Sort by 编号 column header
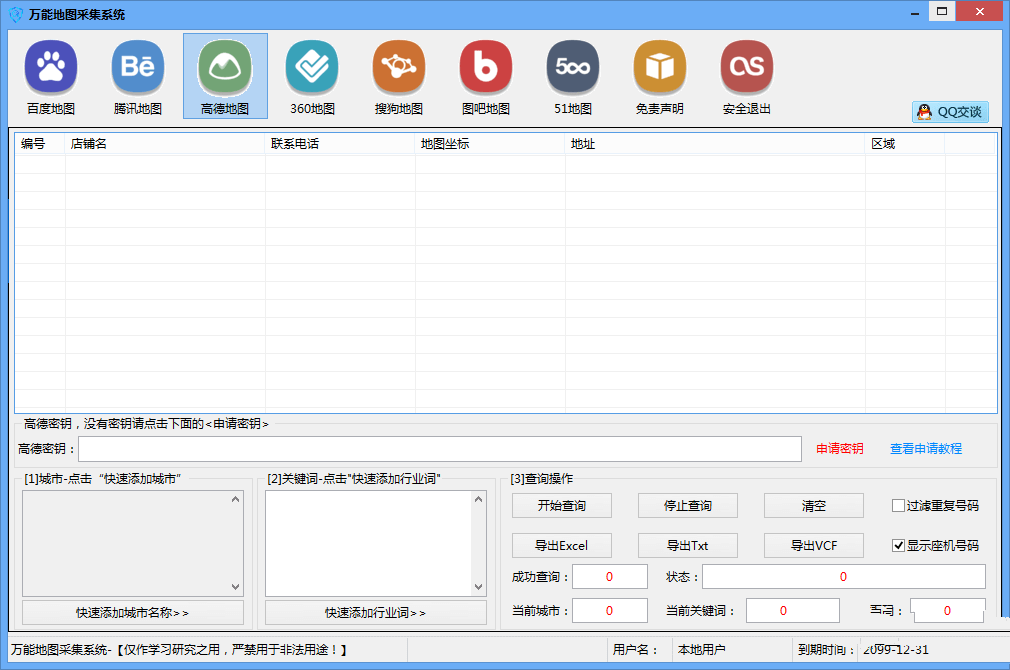Screen dimensions: 1010x670 (40, 144)
